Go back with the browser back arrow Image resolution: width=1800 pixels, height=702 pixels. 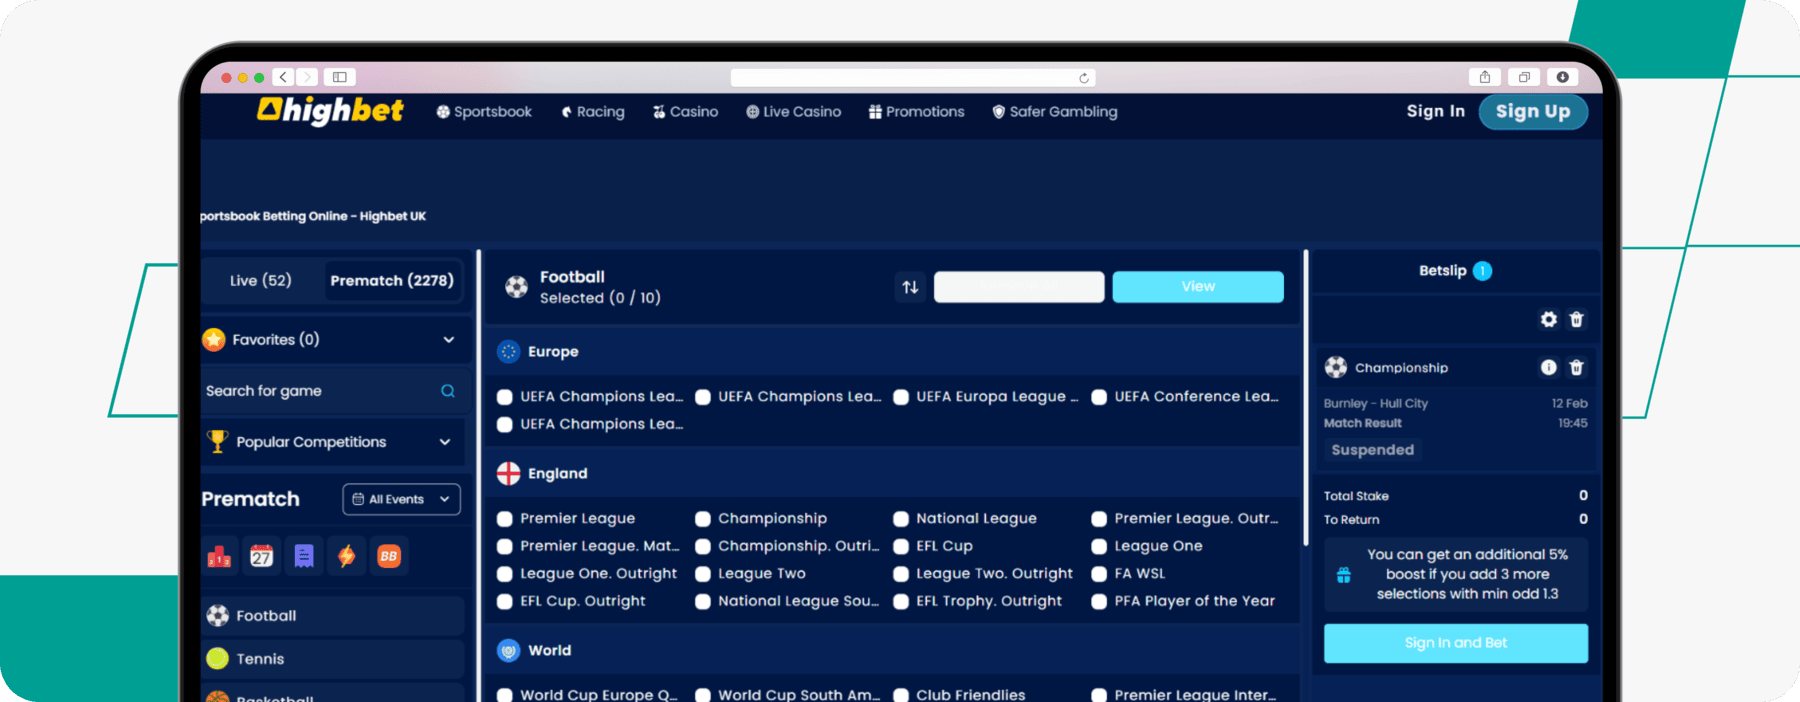tap(284, 77)
